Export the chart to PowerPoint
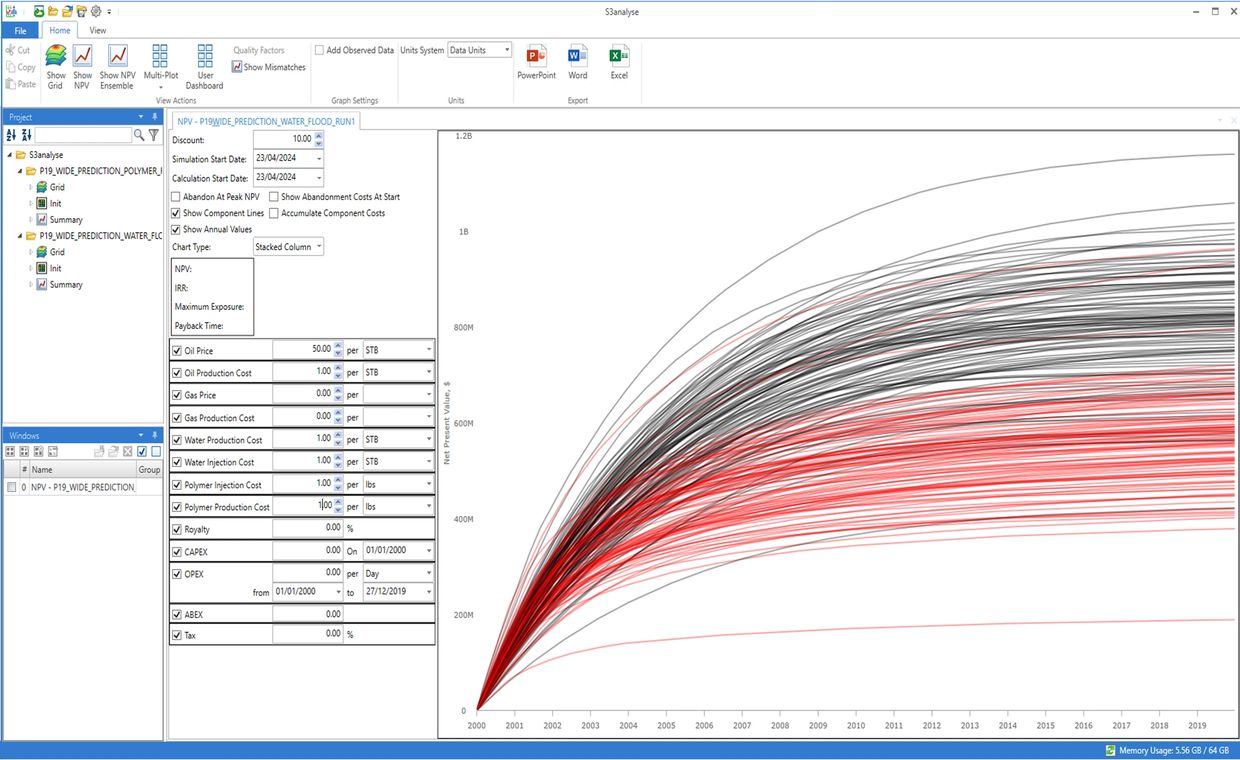 (x=536, y=57)
